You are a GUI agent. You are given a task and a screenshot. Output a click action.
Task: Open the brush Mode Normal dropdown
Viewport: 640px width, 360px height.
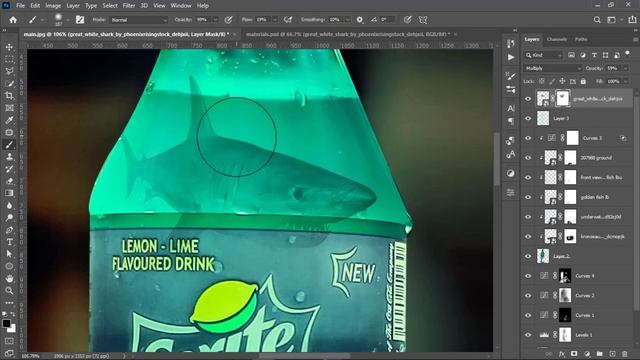(138, 20)
